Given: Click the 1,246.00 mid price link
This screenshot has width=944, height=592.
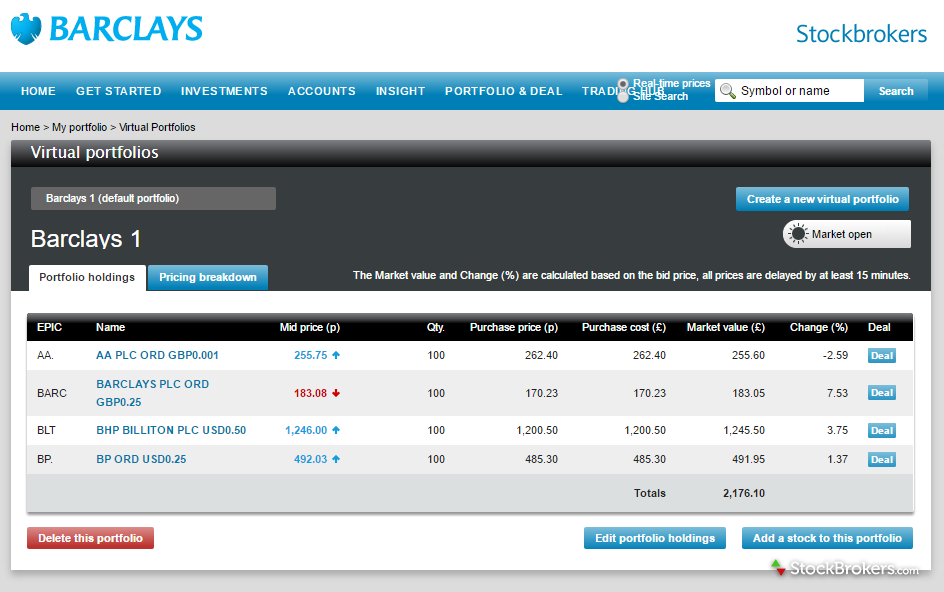Looking at the screenshot, I should [306, 431].
